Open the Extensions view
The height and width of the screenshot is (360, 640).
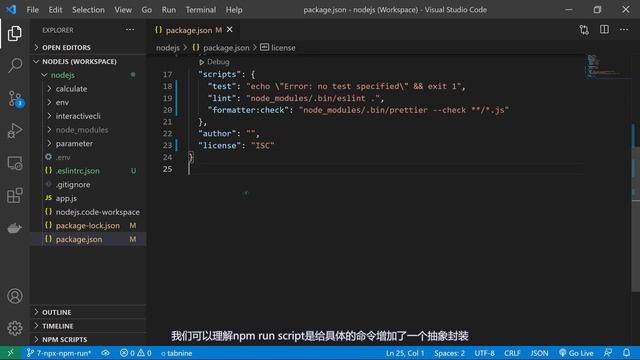tap(15, 196)
